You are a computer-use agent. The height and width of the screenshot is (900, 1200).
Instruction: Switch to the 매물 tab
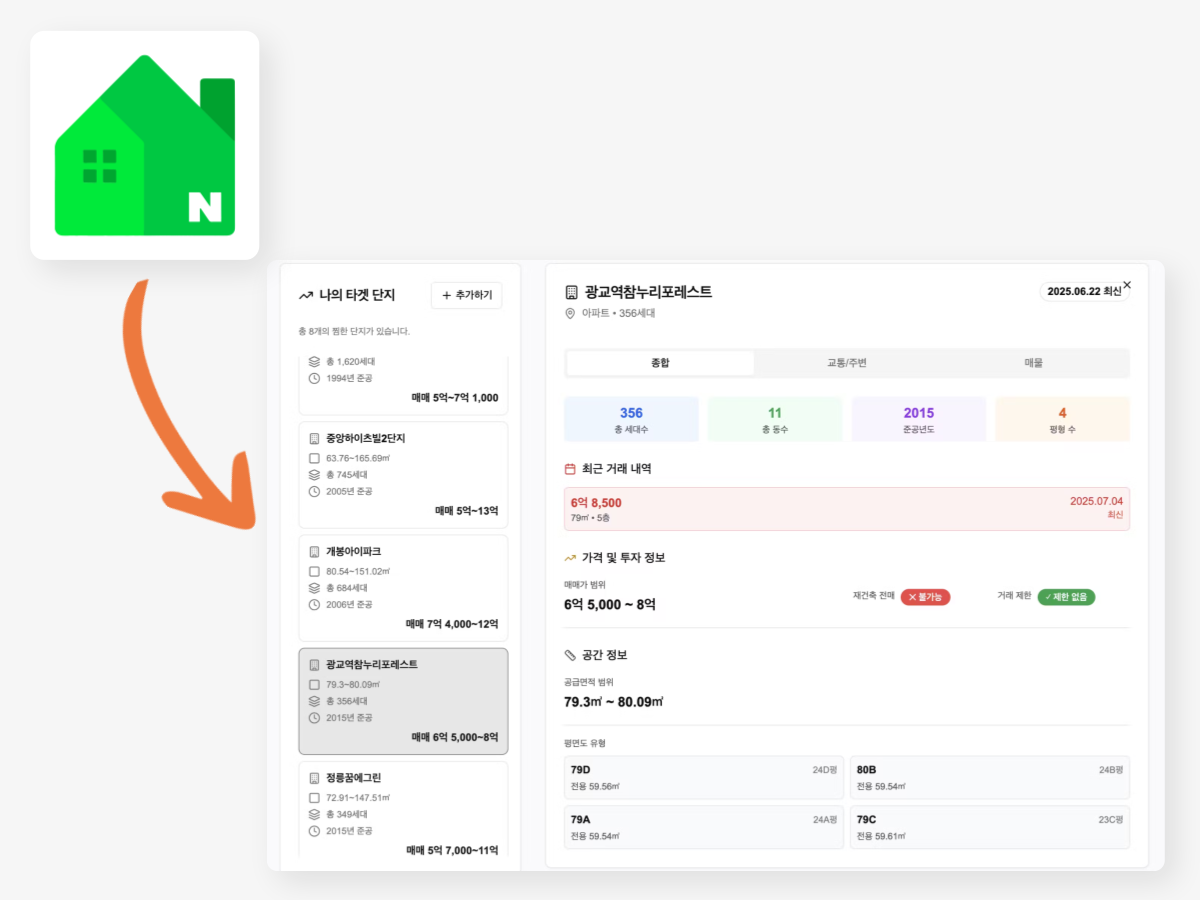1033,363
